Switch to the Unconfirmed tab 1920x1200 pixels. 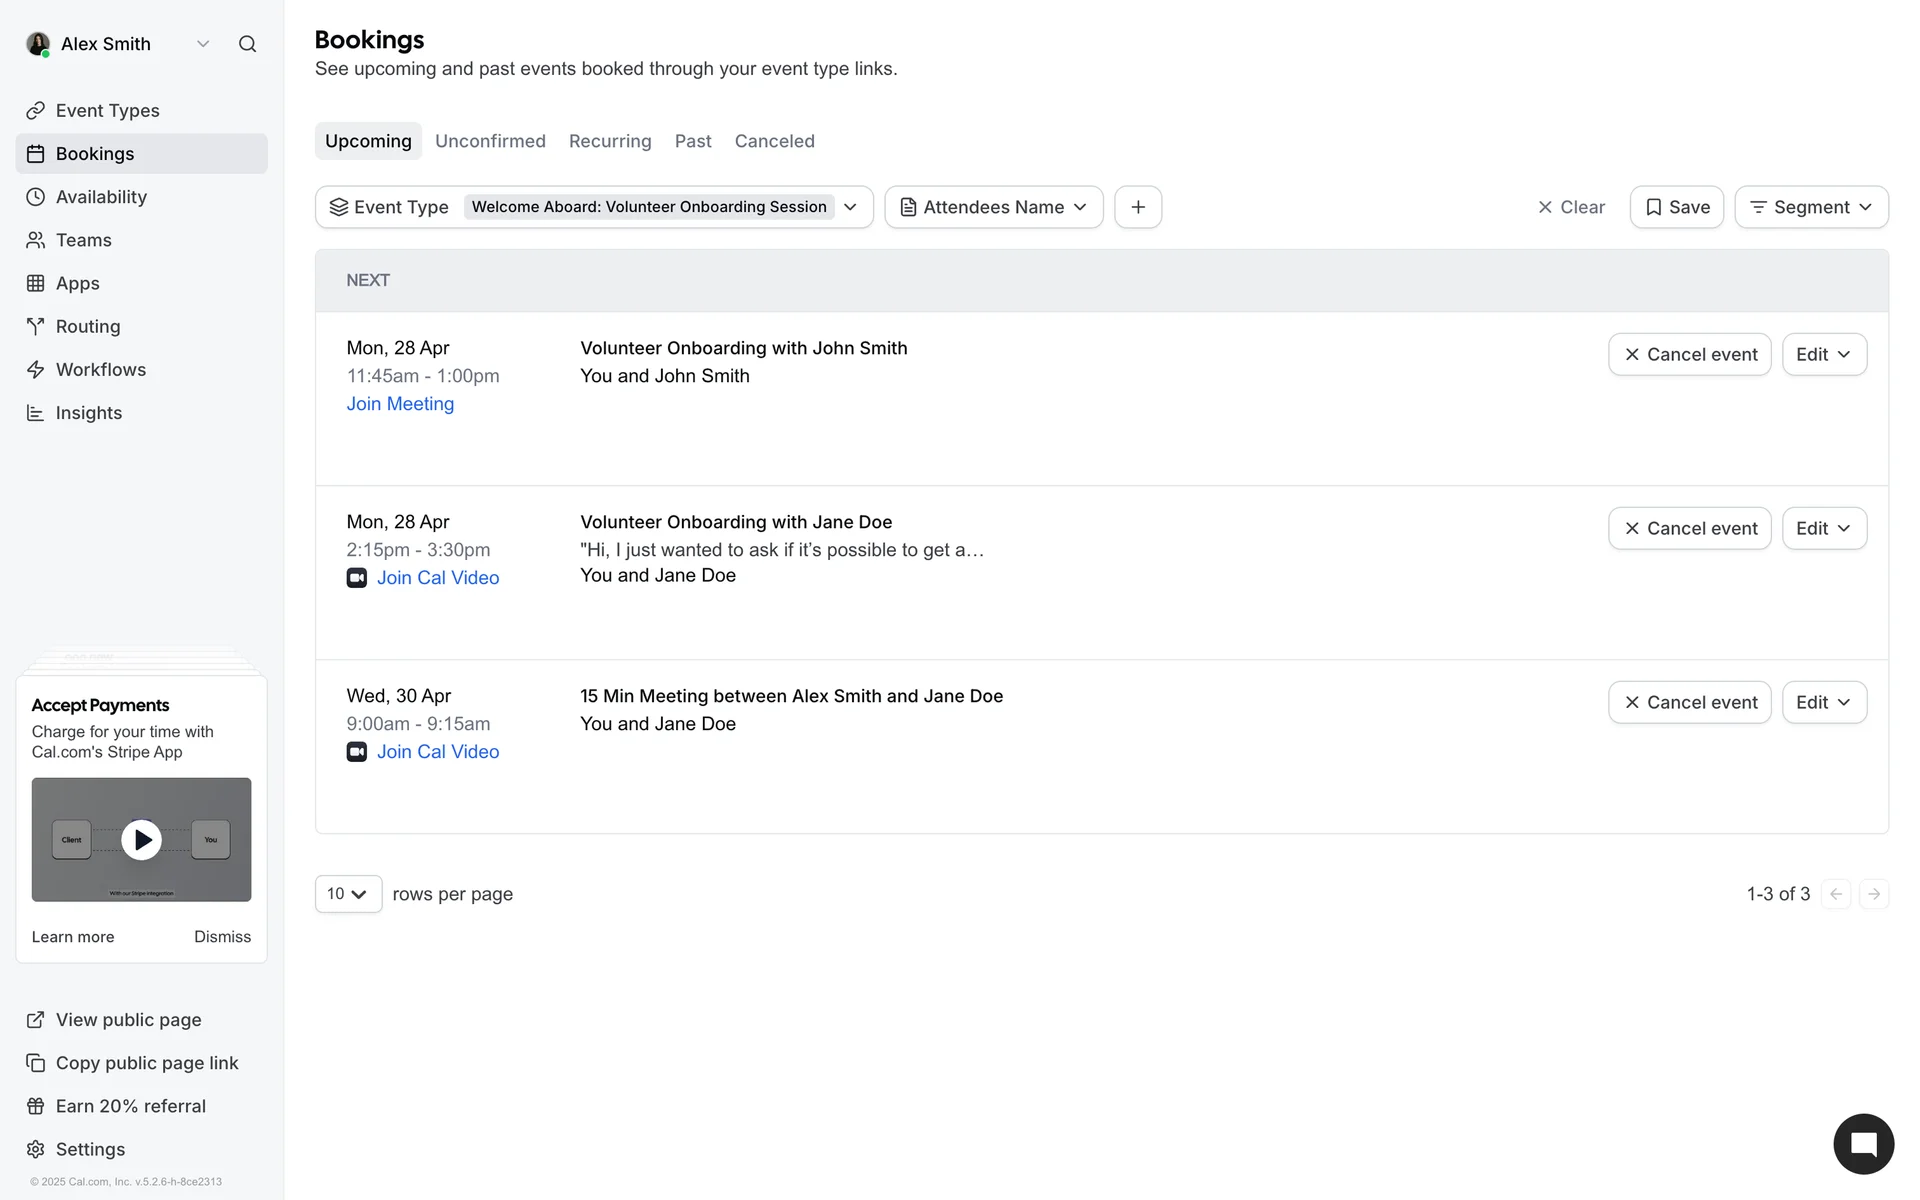pos(490,141)
